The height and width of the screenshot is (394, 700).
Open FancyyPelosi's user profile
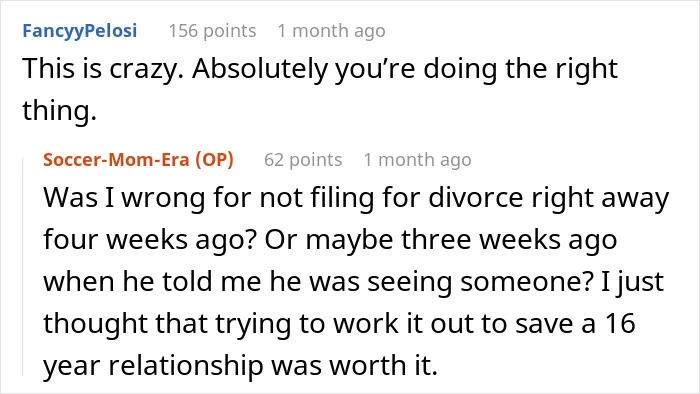point(79,31)
